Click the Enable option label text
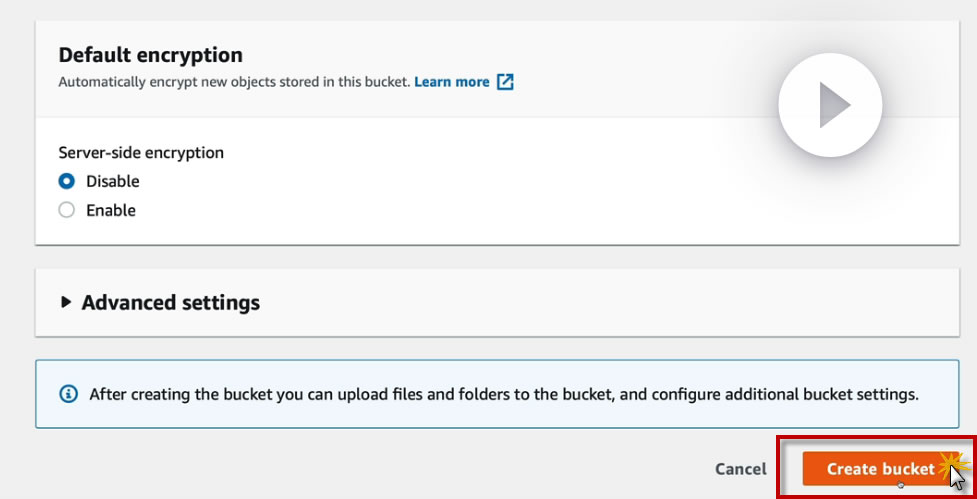977x499 pixels. click(111, 211)
